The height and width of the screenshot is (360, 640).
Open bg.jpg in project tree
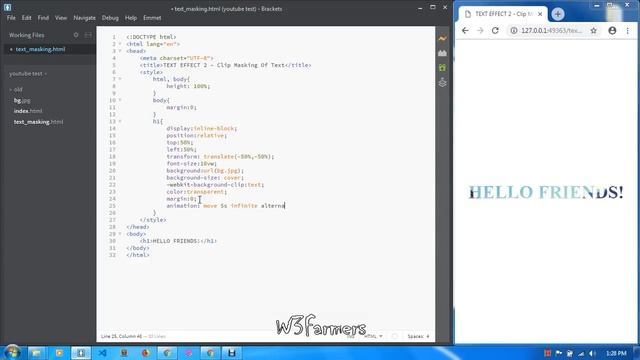pos(22,100)
